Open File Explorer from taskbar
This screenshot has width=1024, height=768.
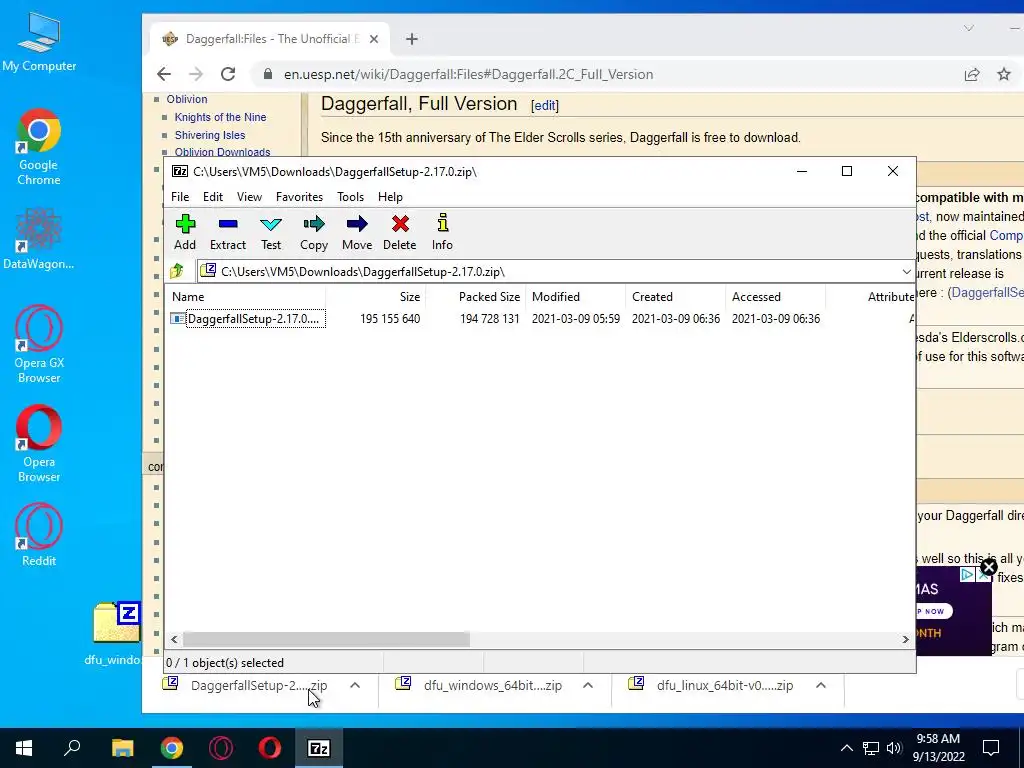pos(122,748)
